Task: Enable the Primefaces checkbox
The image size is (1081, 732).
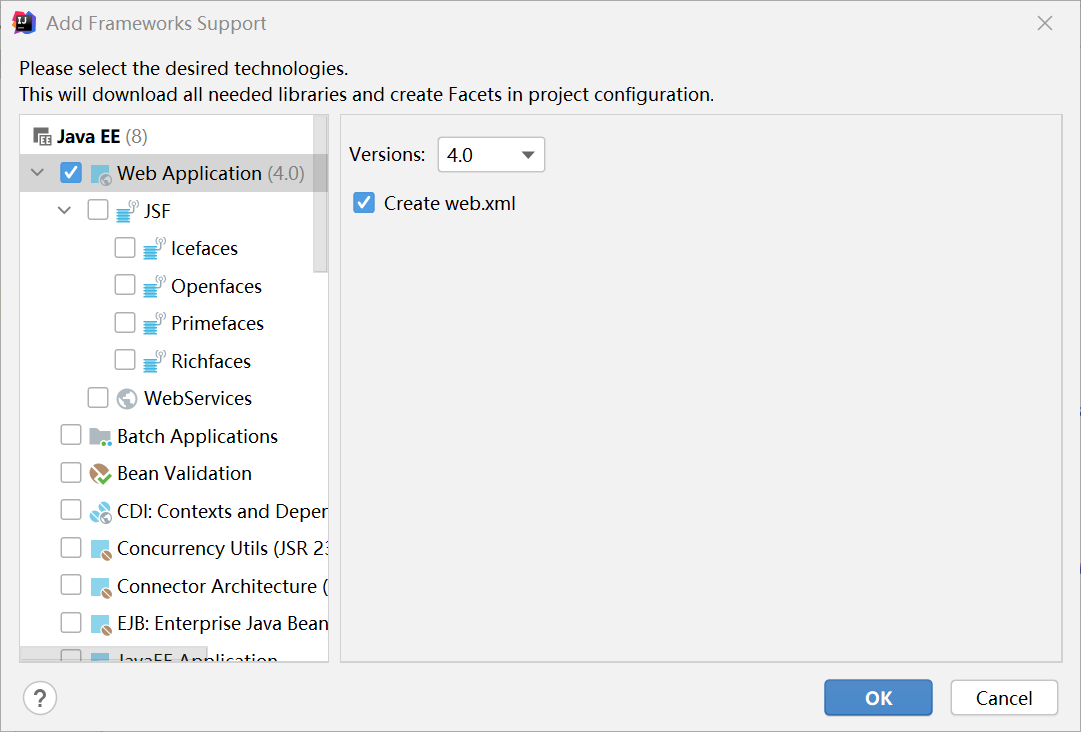Action: click(125, 323)
